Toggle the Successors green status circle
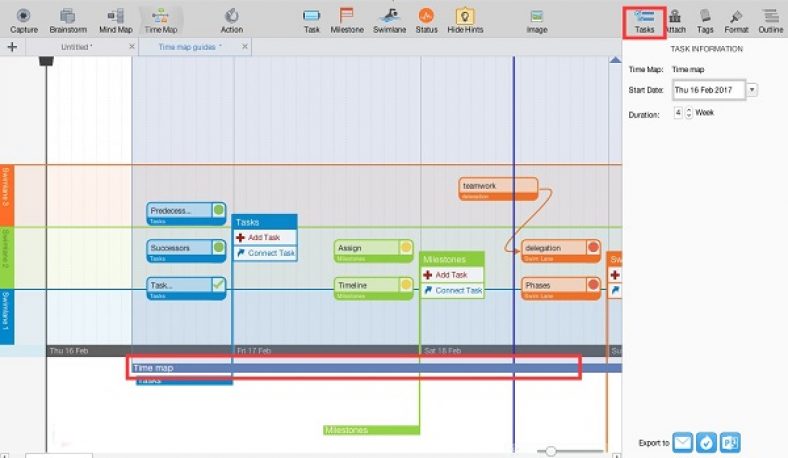 coord(219,247)
